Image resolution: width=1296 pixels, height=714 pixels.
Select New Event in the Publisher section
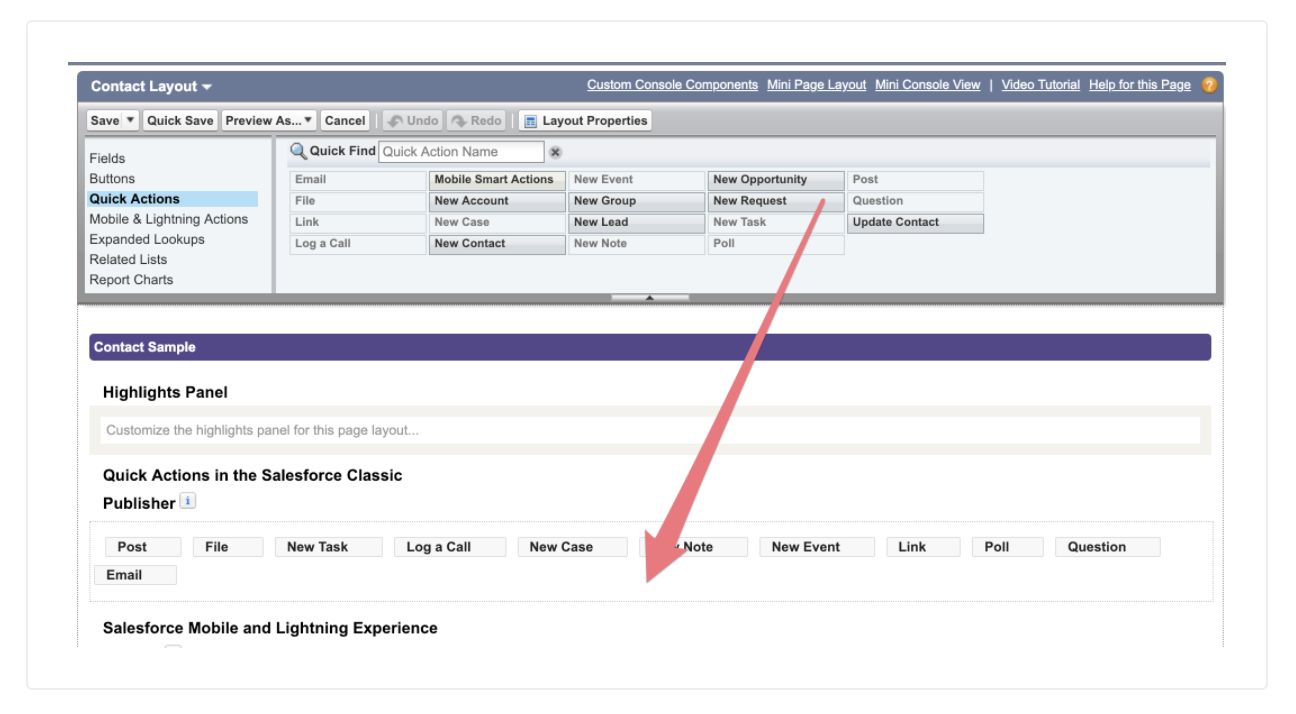point(817,547)
